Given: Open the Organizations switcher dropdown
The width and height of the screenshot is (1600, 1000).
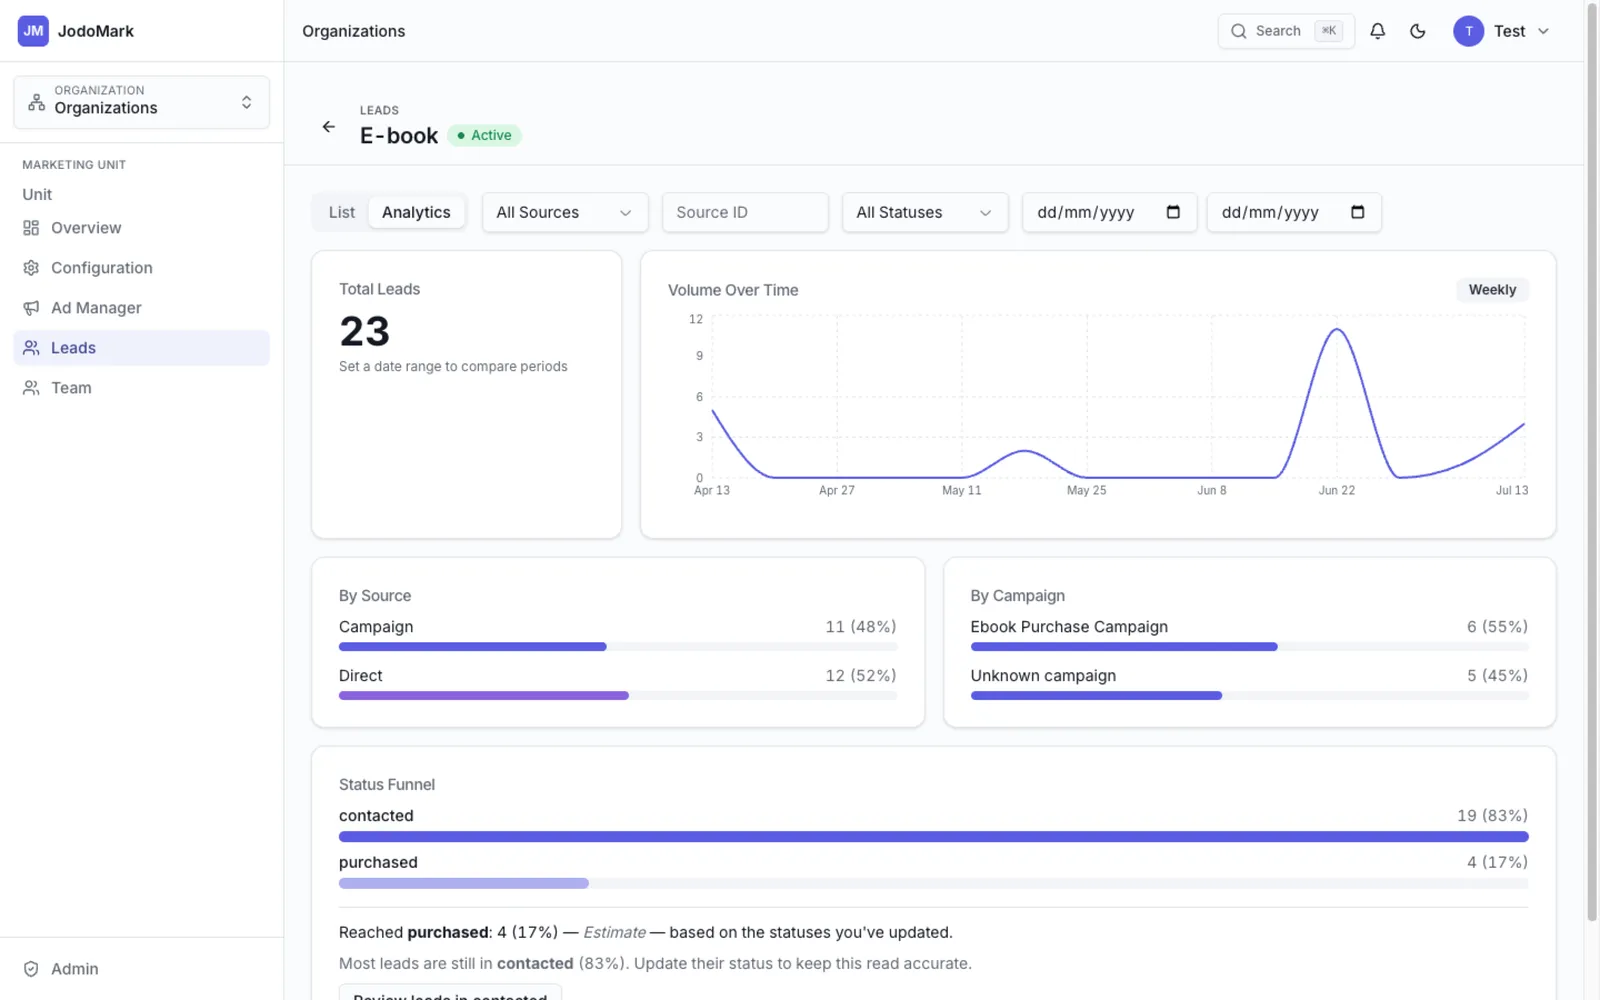Looking at the screenshot, I should click(141, 102).
